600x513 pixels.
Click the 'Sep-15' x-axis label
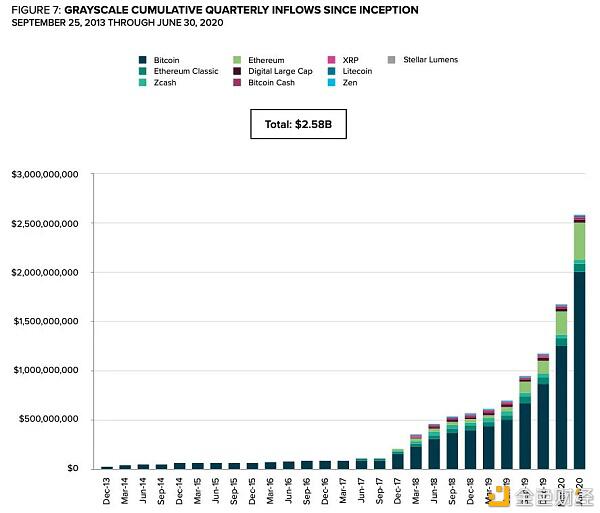(x=234, y=491)
